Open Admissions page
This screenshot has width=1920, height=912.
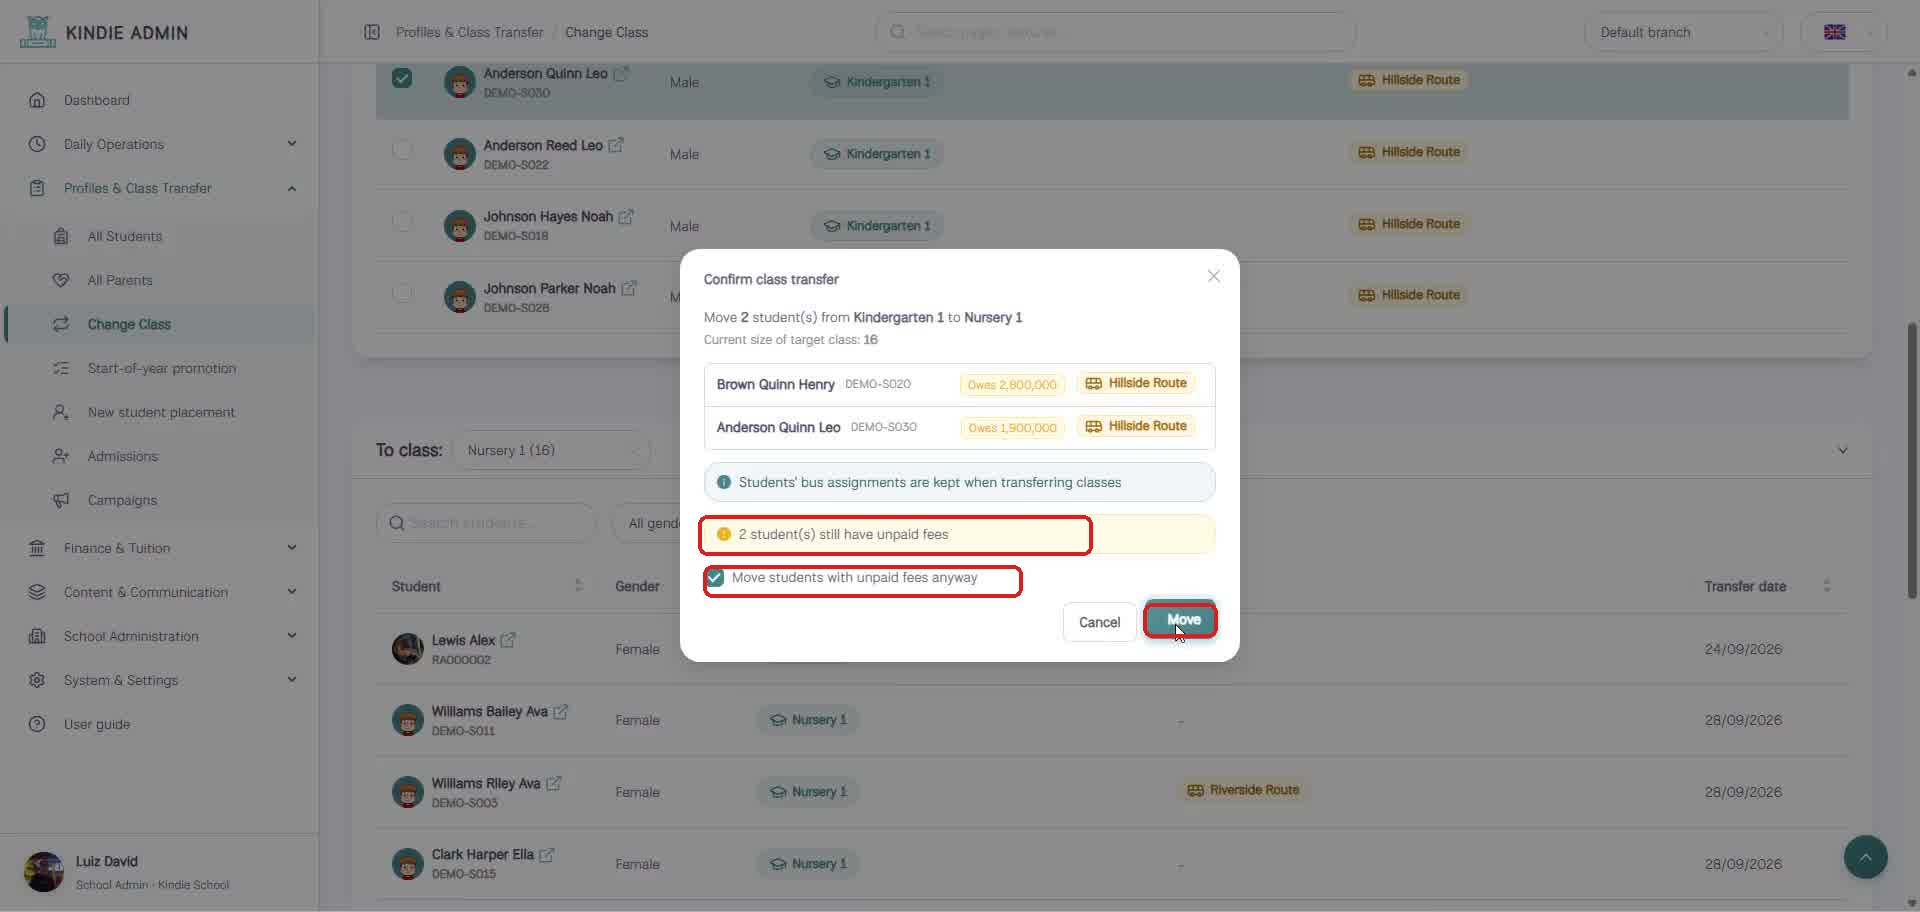tap(160, 456)
